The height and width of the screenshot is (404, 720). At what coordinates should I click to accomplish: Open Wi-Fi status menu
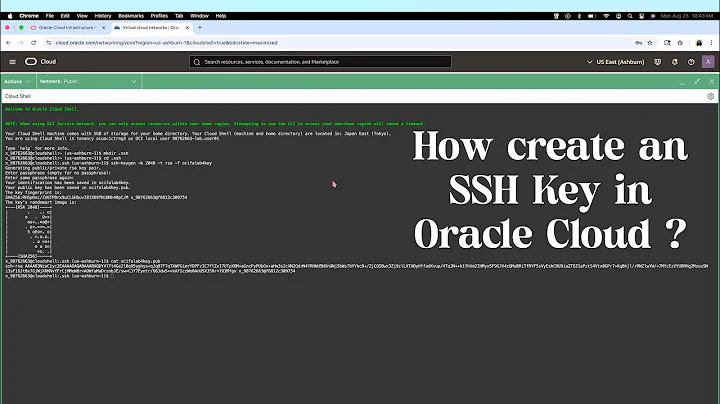606,16
